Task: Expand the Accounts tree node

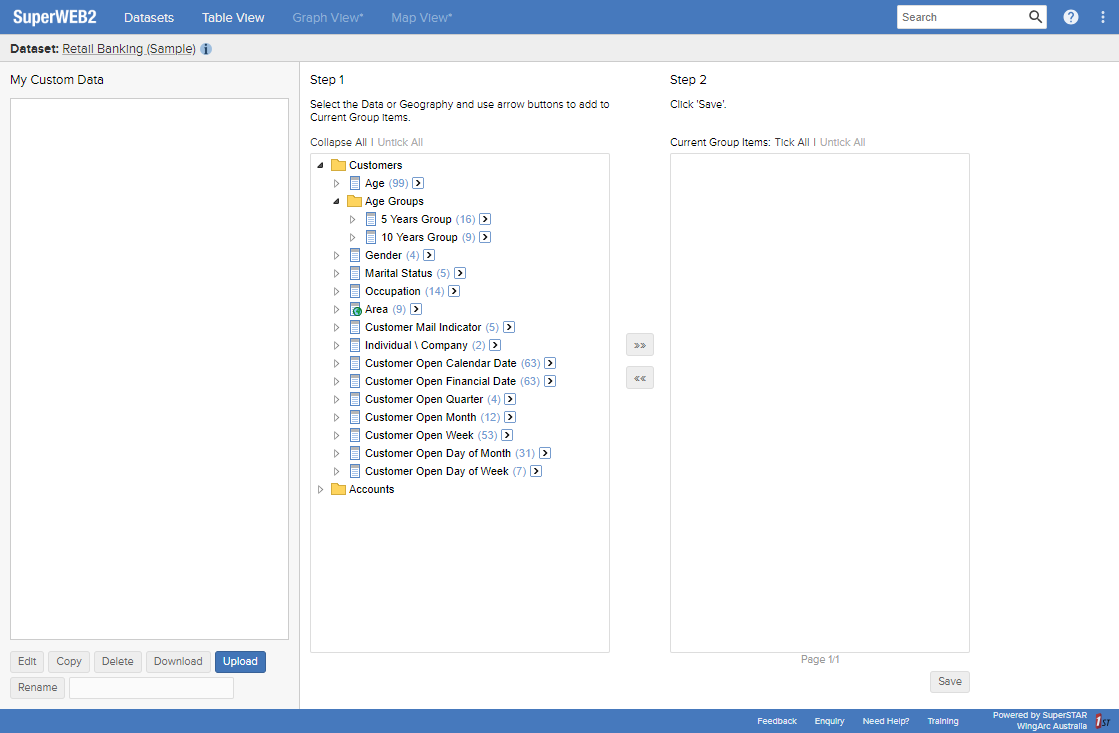Action: click(321, 489)
